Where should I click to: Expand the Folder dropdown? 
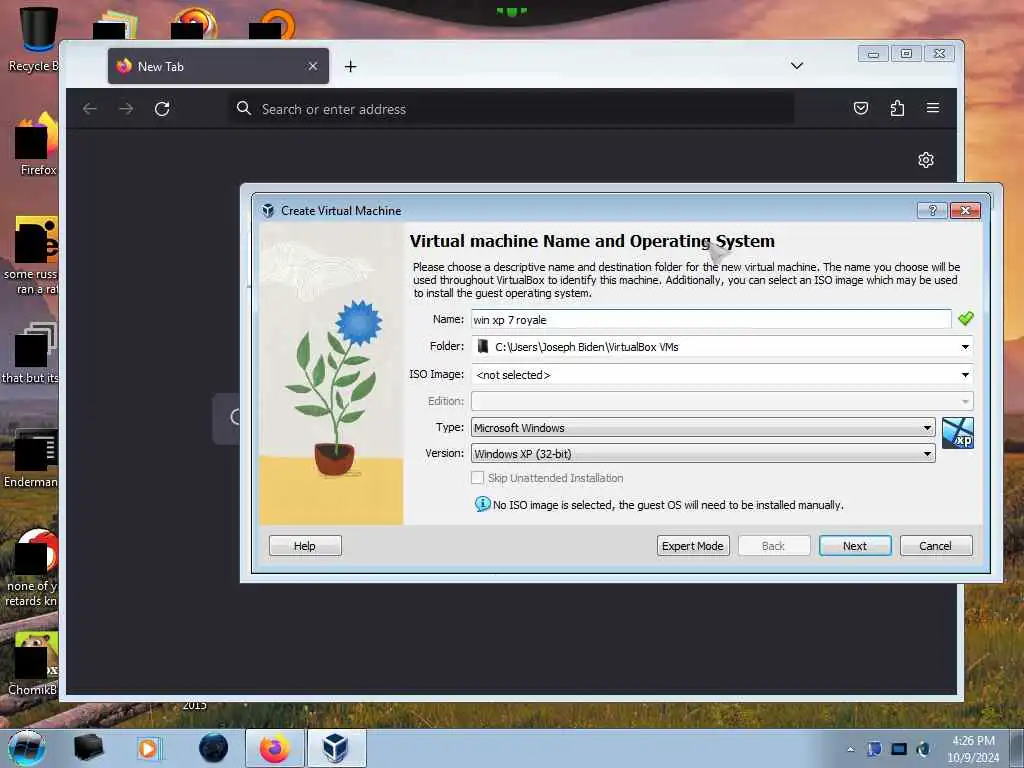point(965,347)
